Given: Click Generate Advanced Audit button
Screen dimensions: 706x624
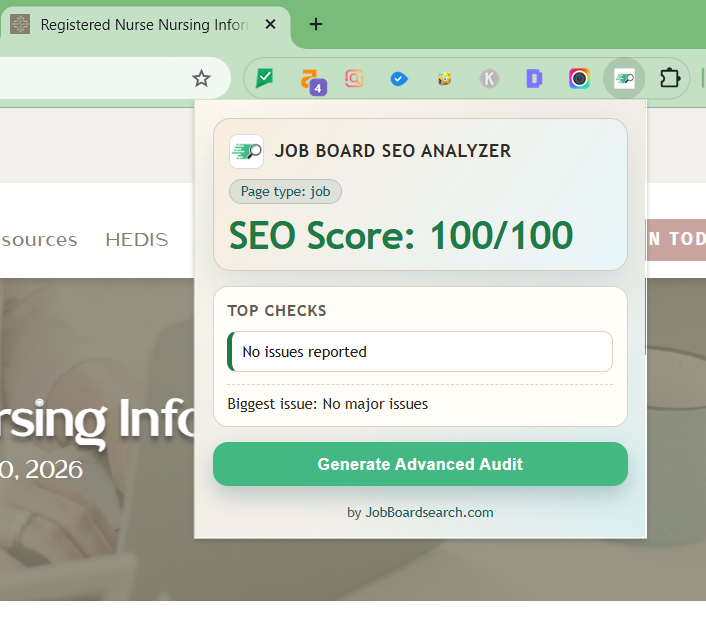Looking at the screenshot, I should click(420, 464).
